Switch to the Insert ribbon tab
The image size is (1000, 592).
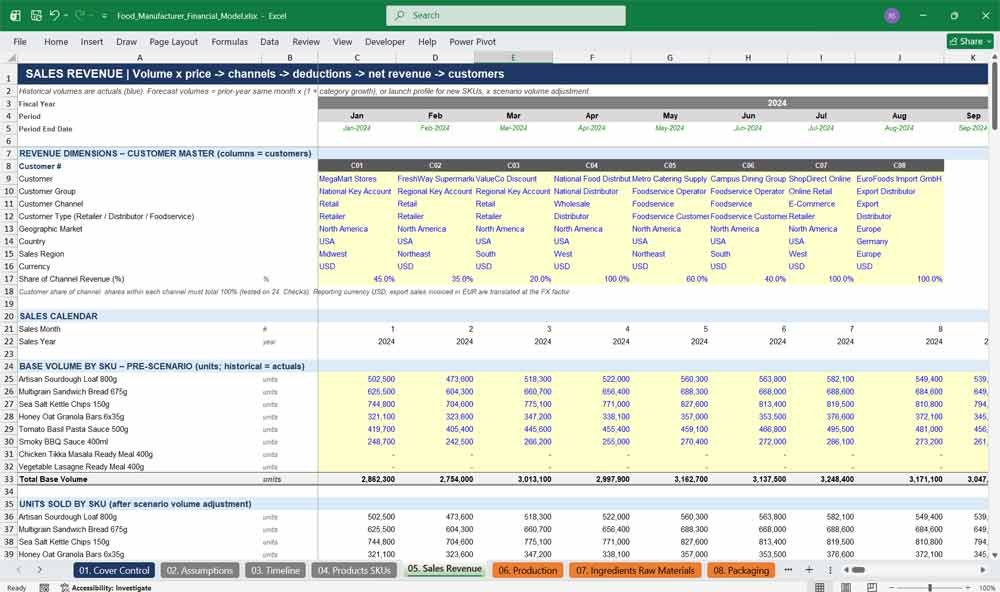point(92,41)
